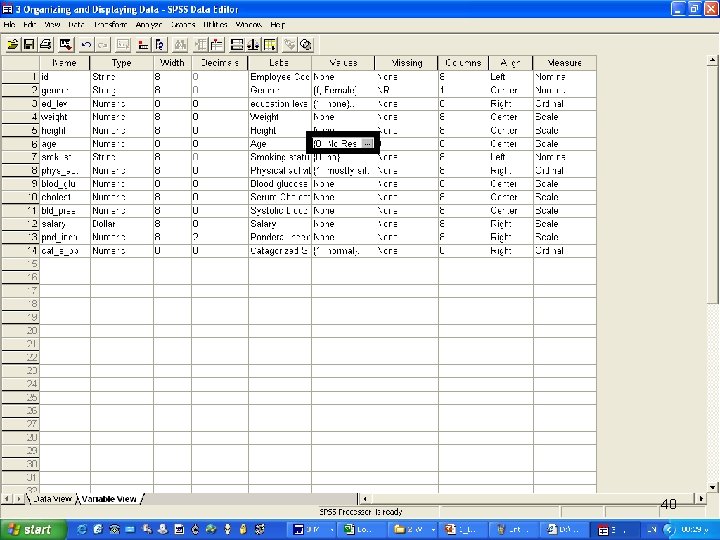Click the Type column header
720x540 pixels.
[122, 63]
